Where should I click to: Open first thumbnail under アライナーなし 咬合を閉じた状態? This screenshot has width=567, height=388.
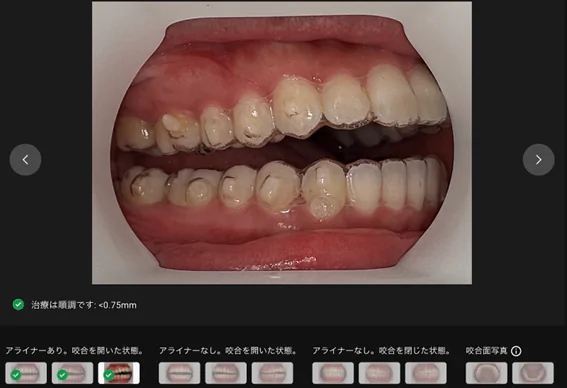click(333, 373)
